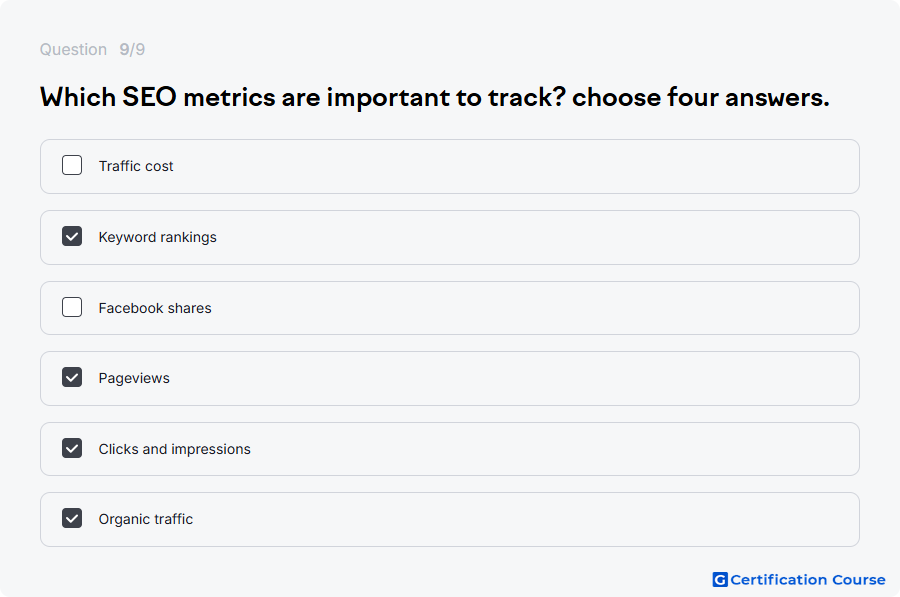Click the Clicks and impressions label
The height and width of the screenshot is (597, 900).
pos(174,449)
